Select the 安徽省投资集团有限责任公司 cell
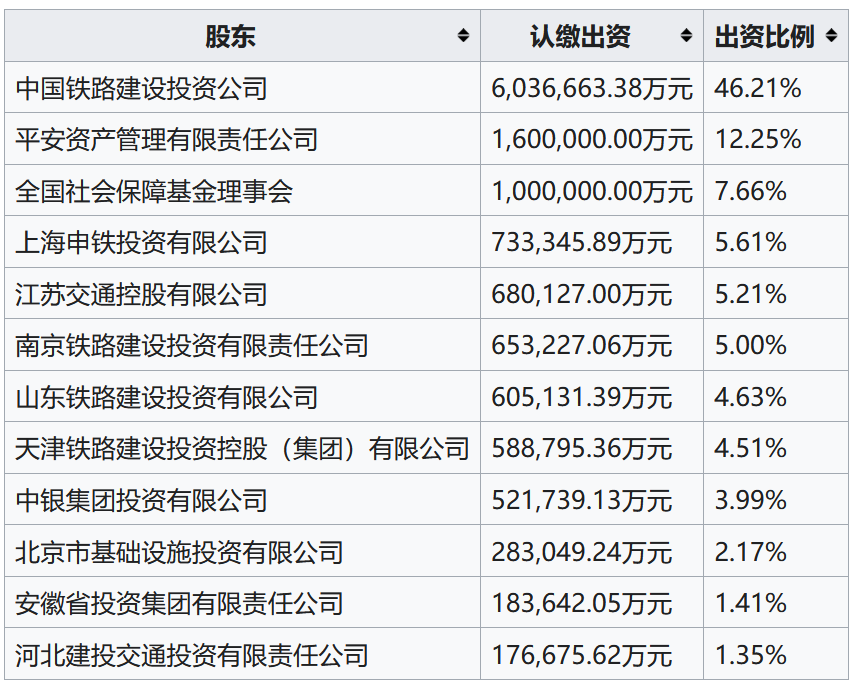This screenshot has width=856, height=692. (242, 602)
